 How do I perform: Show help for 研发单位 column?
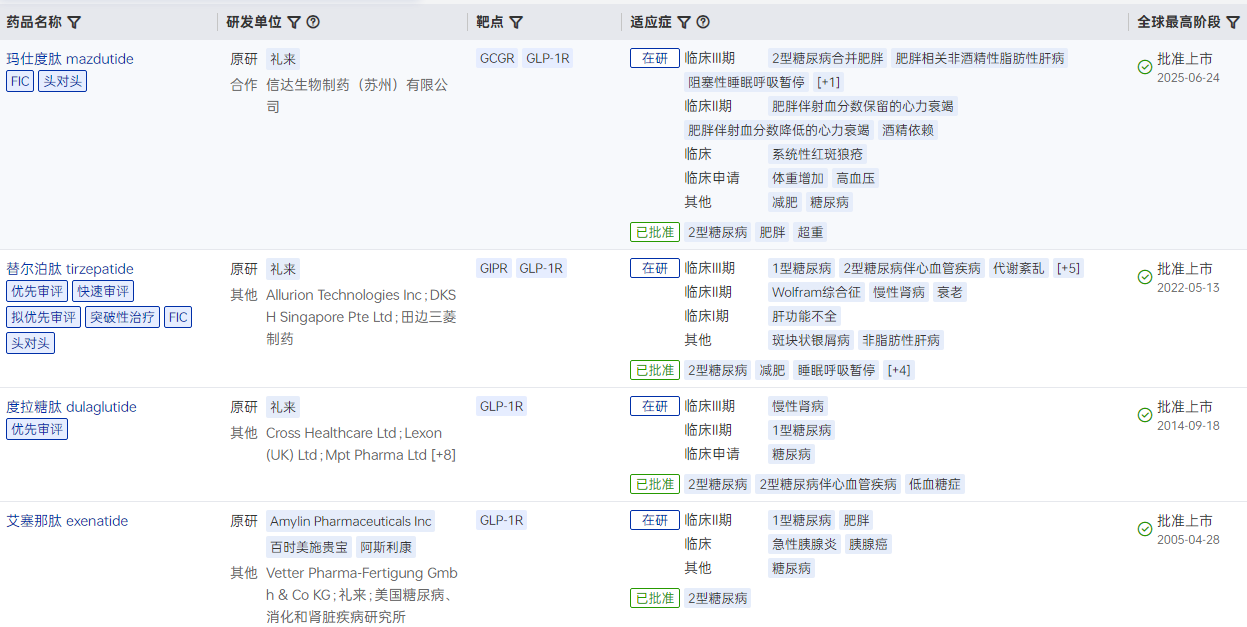point(313,22)
